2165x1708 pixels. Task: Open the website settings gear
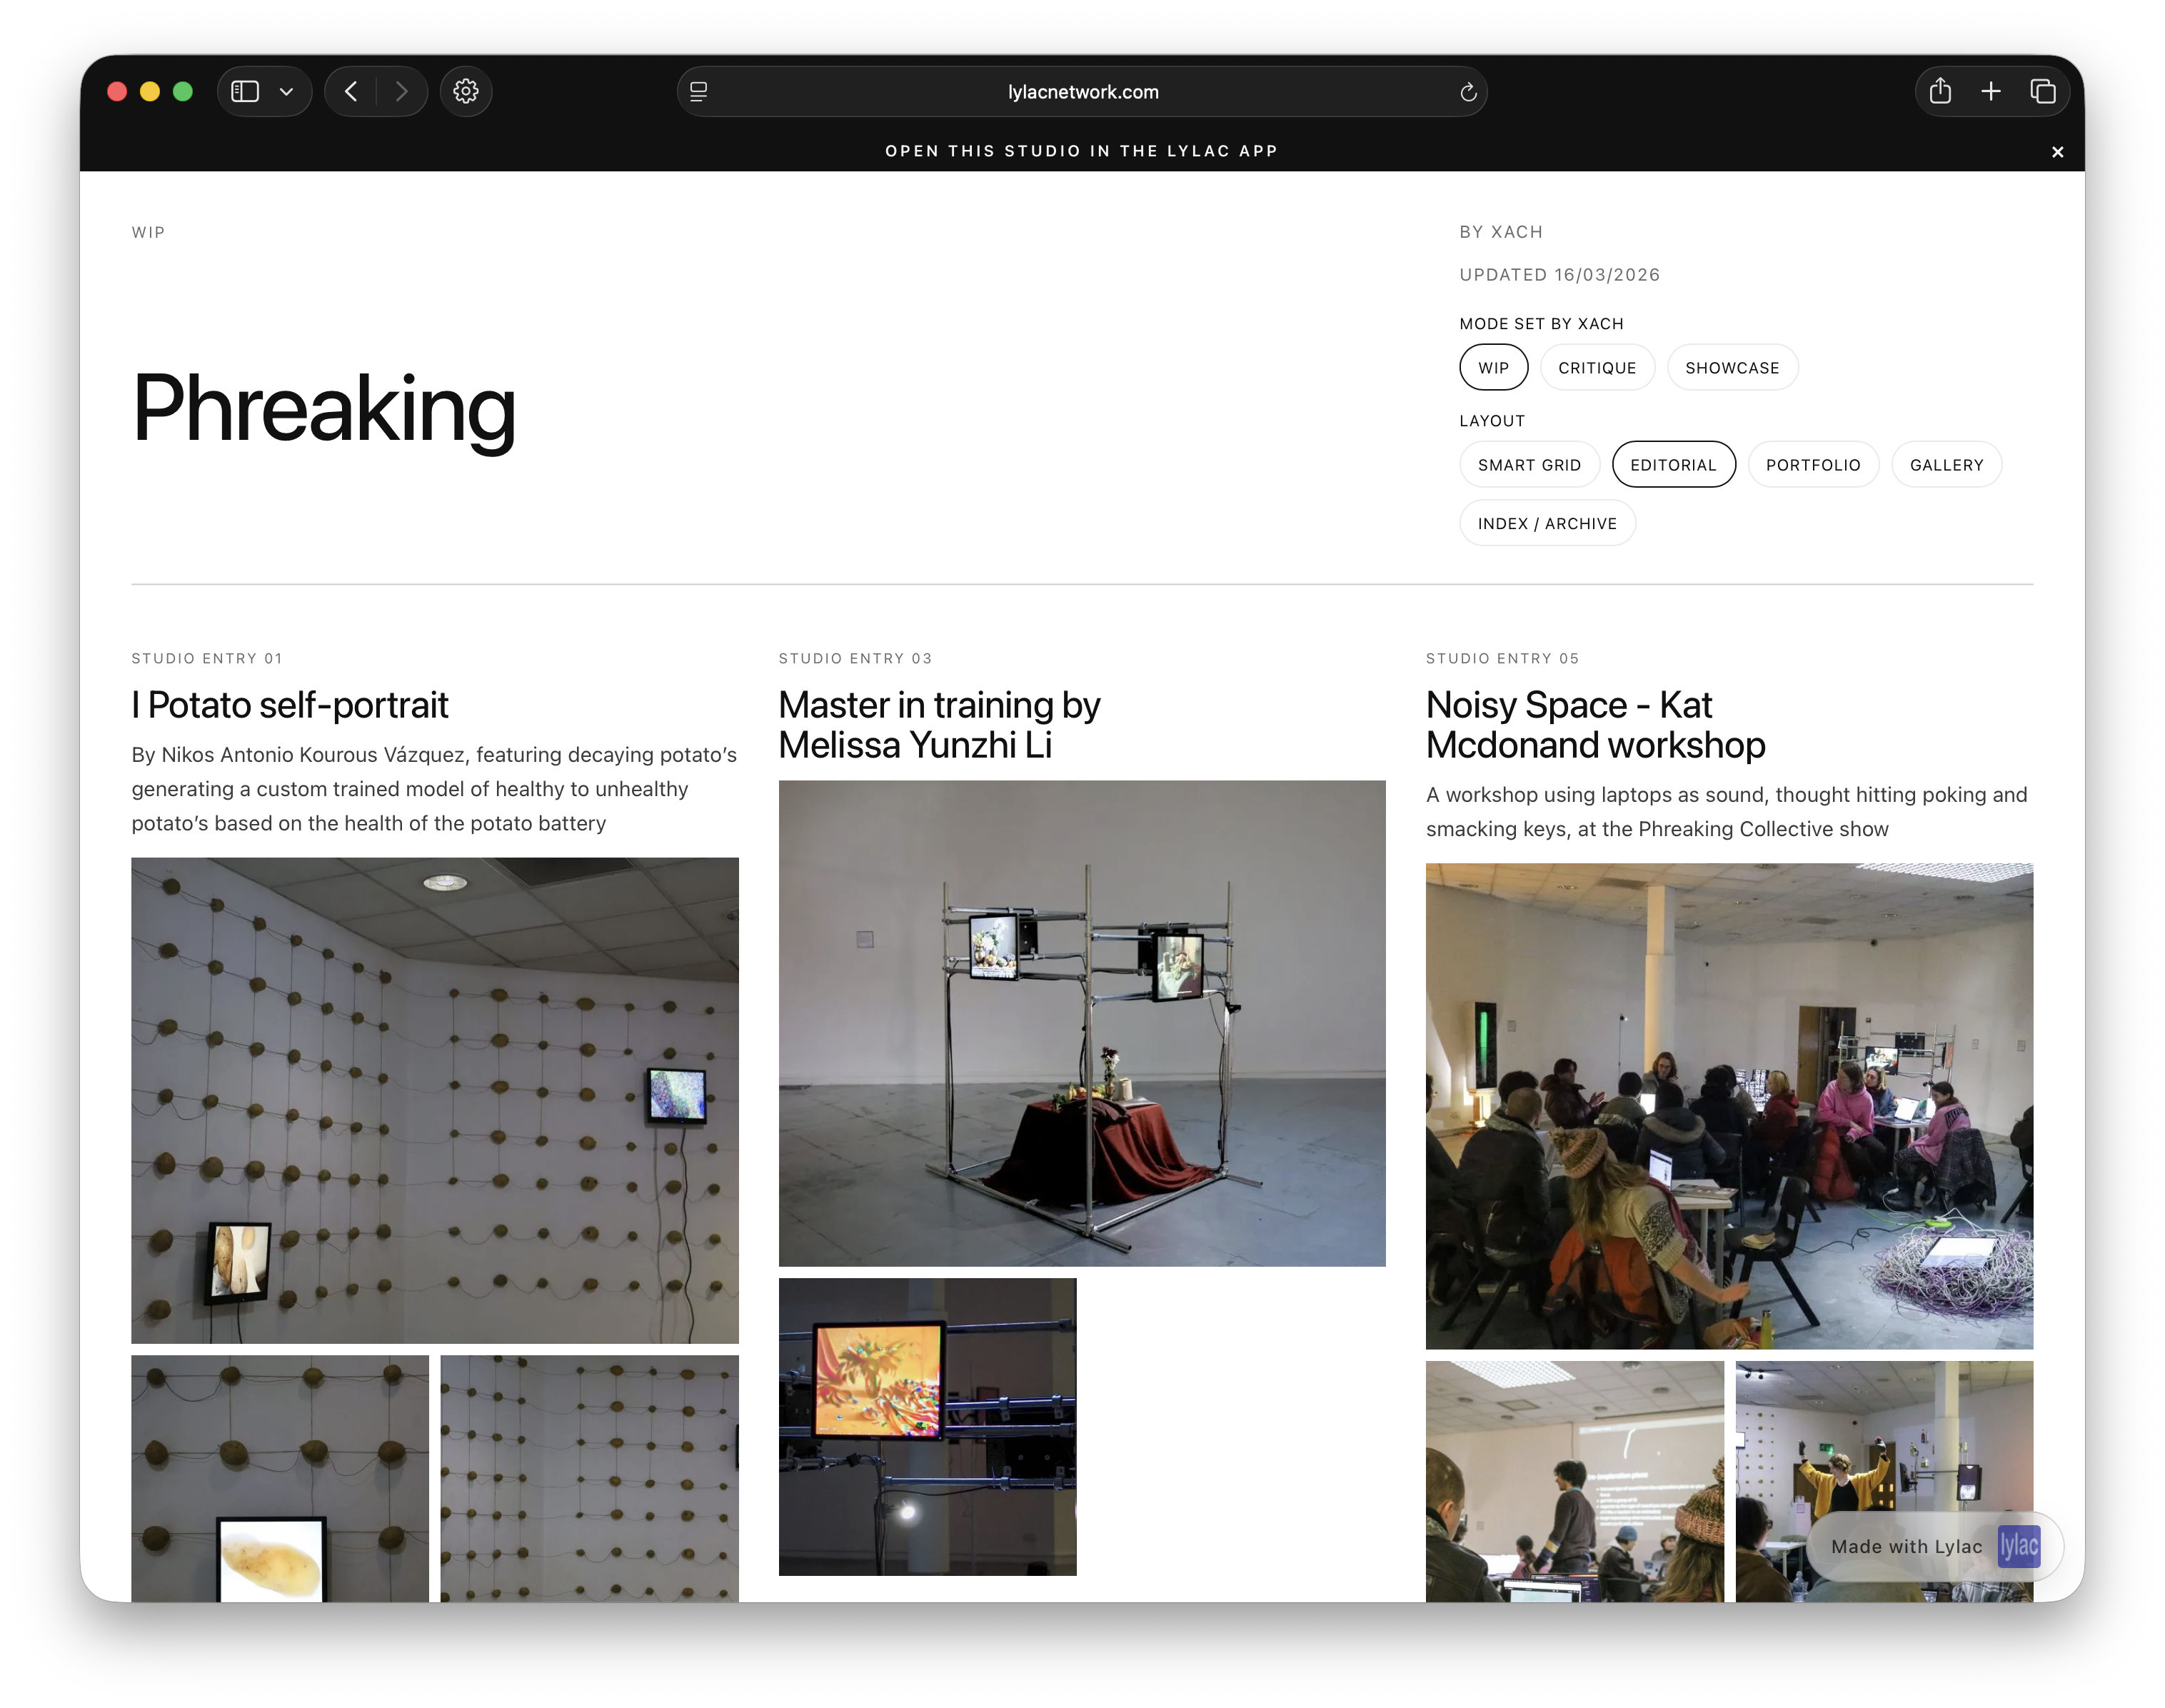pyautogui.click(x=466, y=91)
